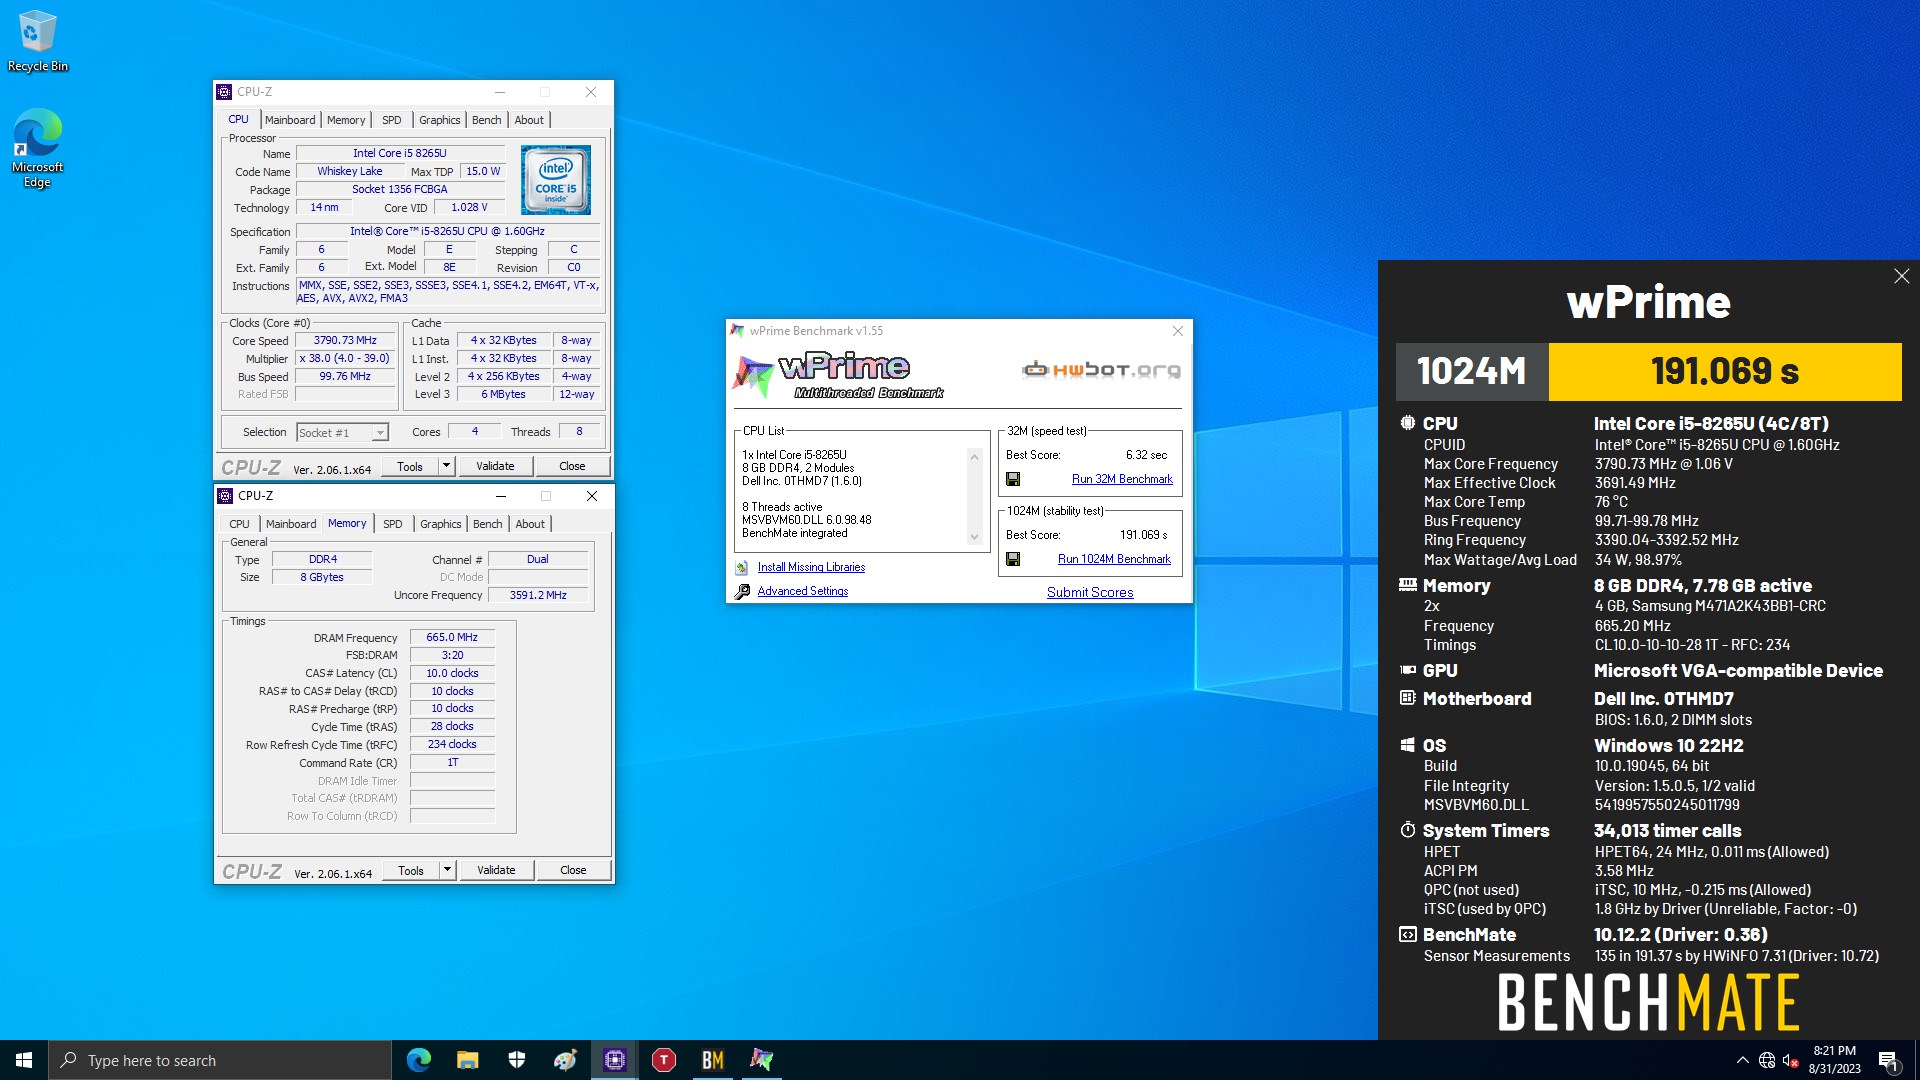This screenshot has height=1080, width=1920.
Task: Click the taskbar search box
Action: [x=220, y=1060]
